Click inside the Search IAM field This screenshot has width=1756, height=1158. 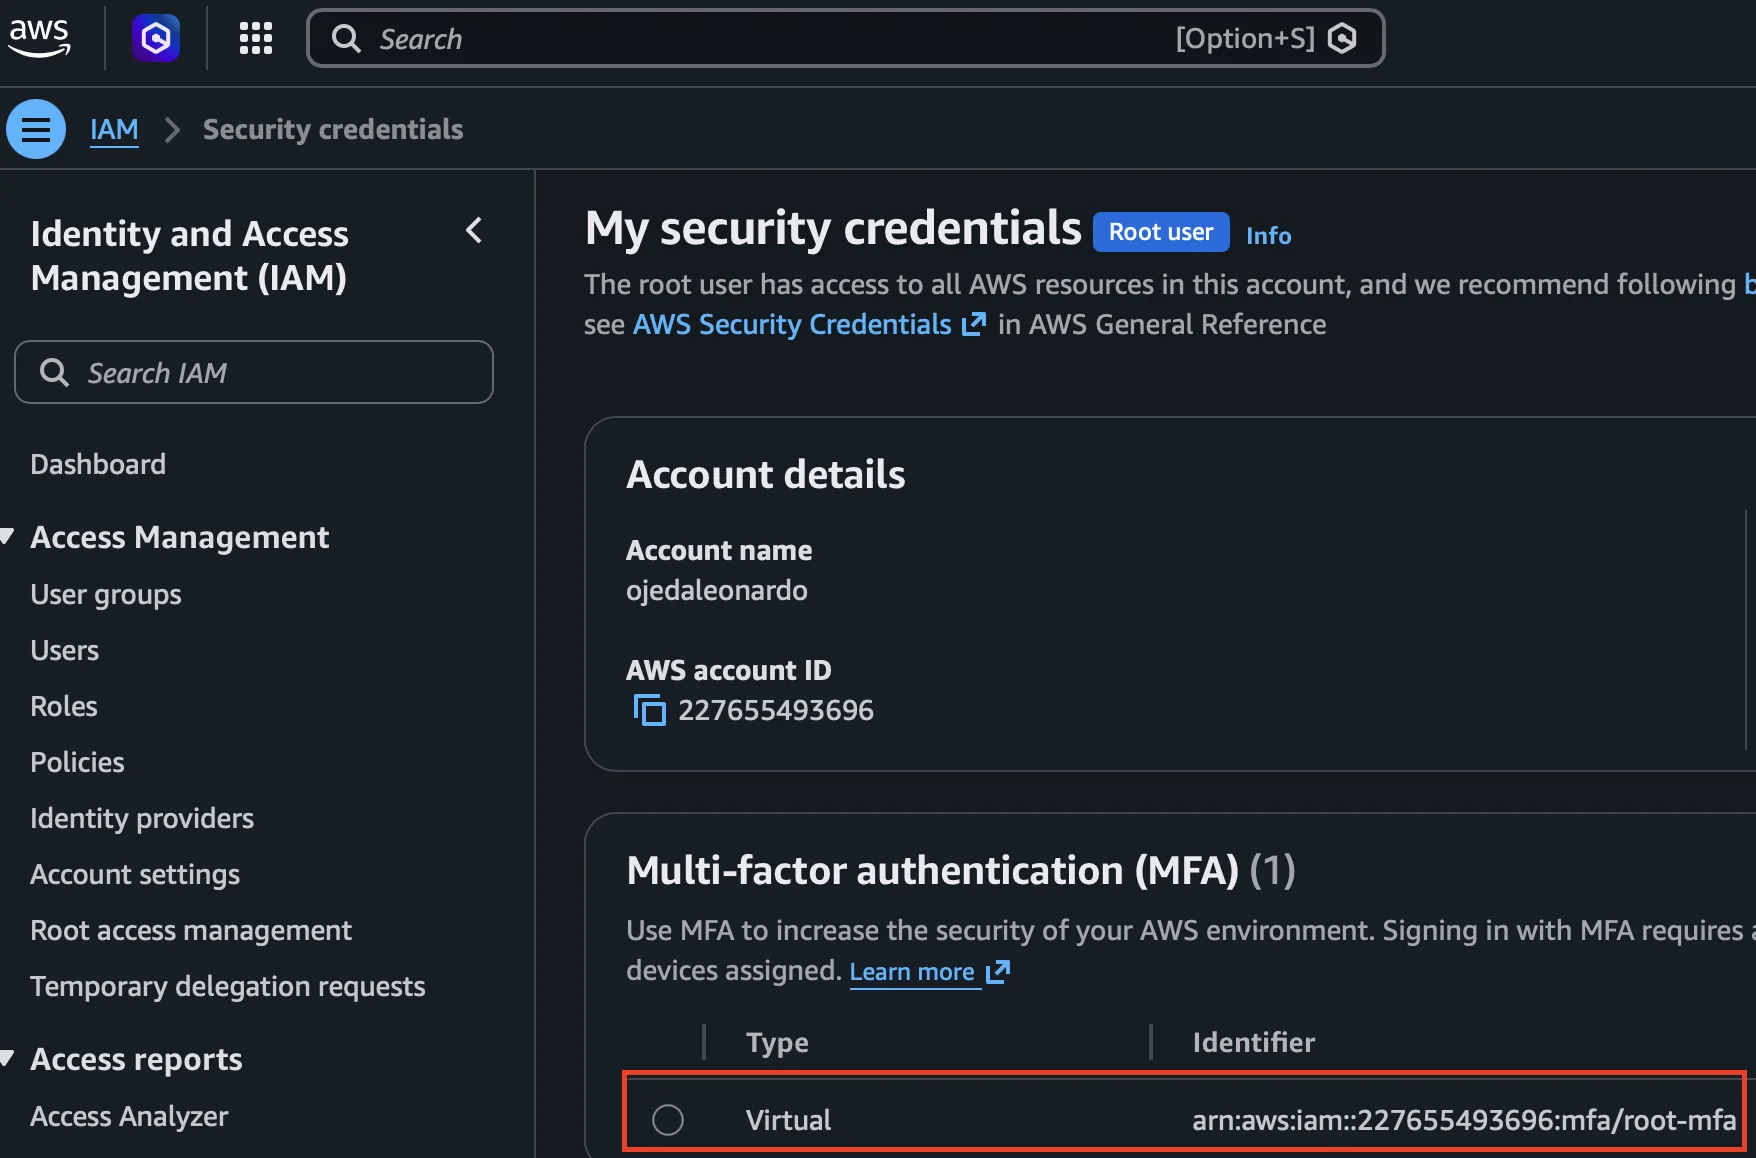click(253, 372)
